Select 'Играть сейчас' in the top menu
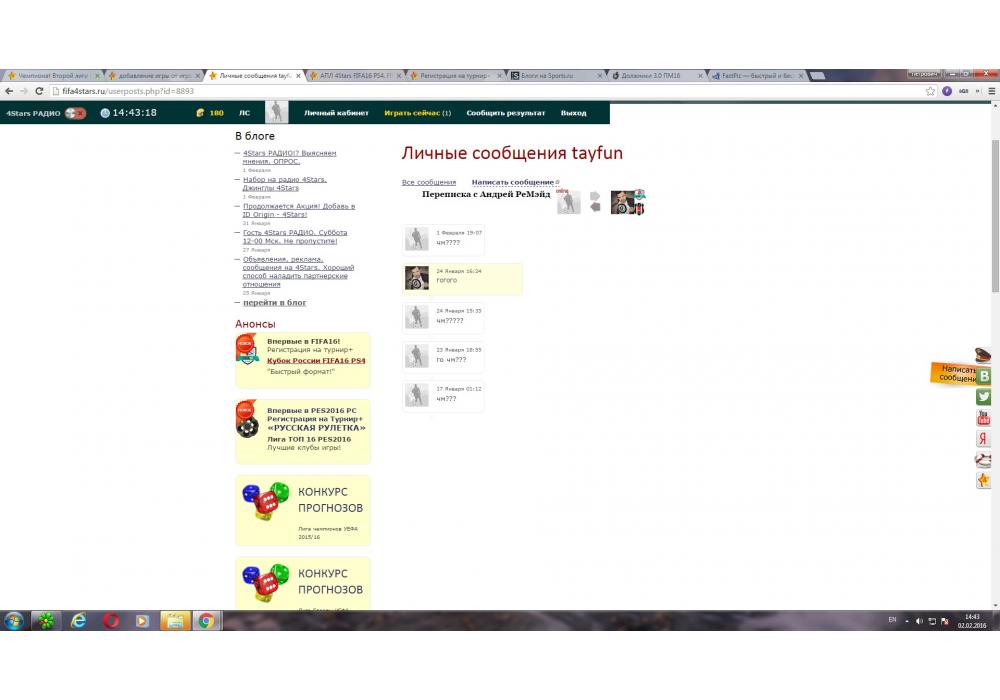This screenshot has height=700, width=1000. pos(417,113)
